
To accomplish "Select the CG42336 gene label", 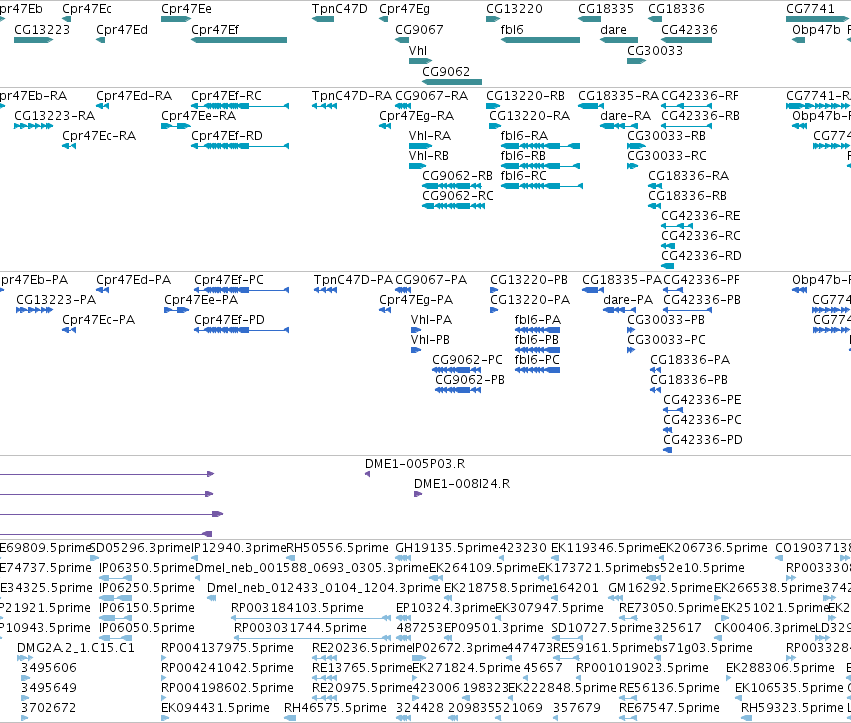I will click(689, 30).
